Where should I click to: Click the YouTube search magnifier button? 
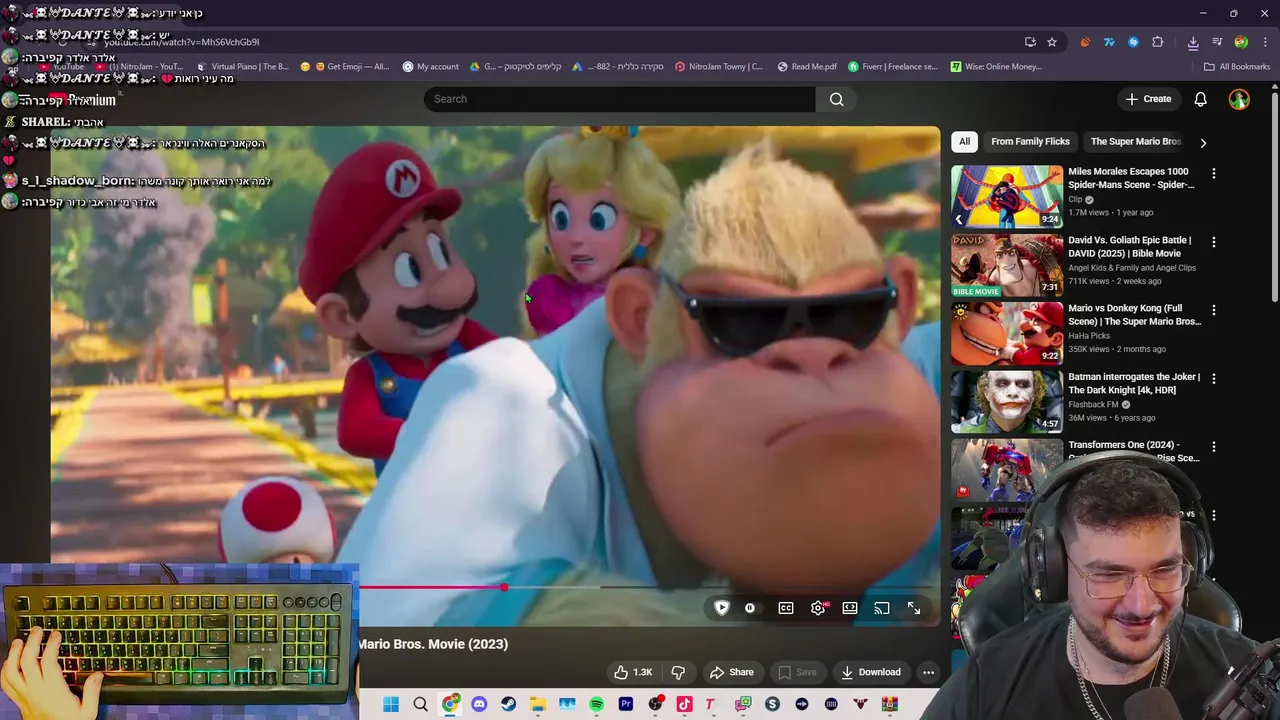836,99
